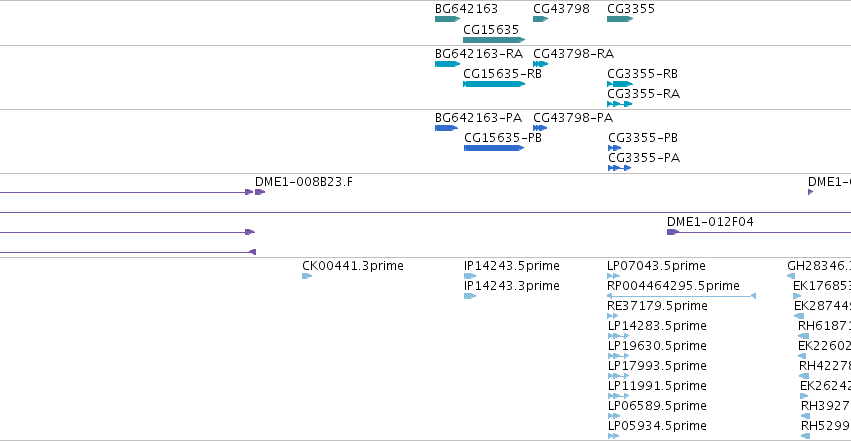Select the EST label starting with EK17685

[822, 286]
